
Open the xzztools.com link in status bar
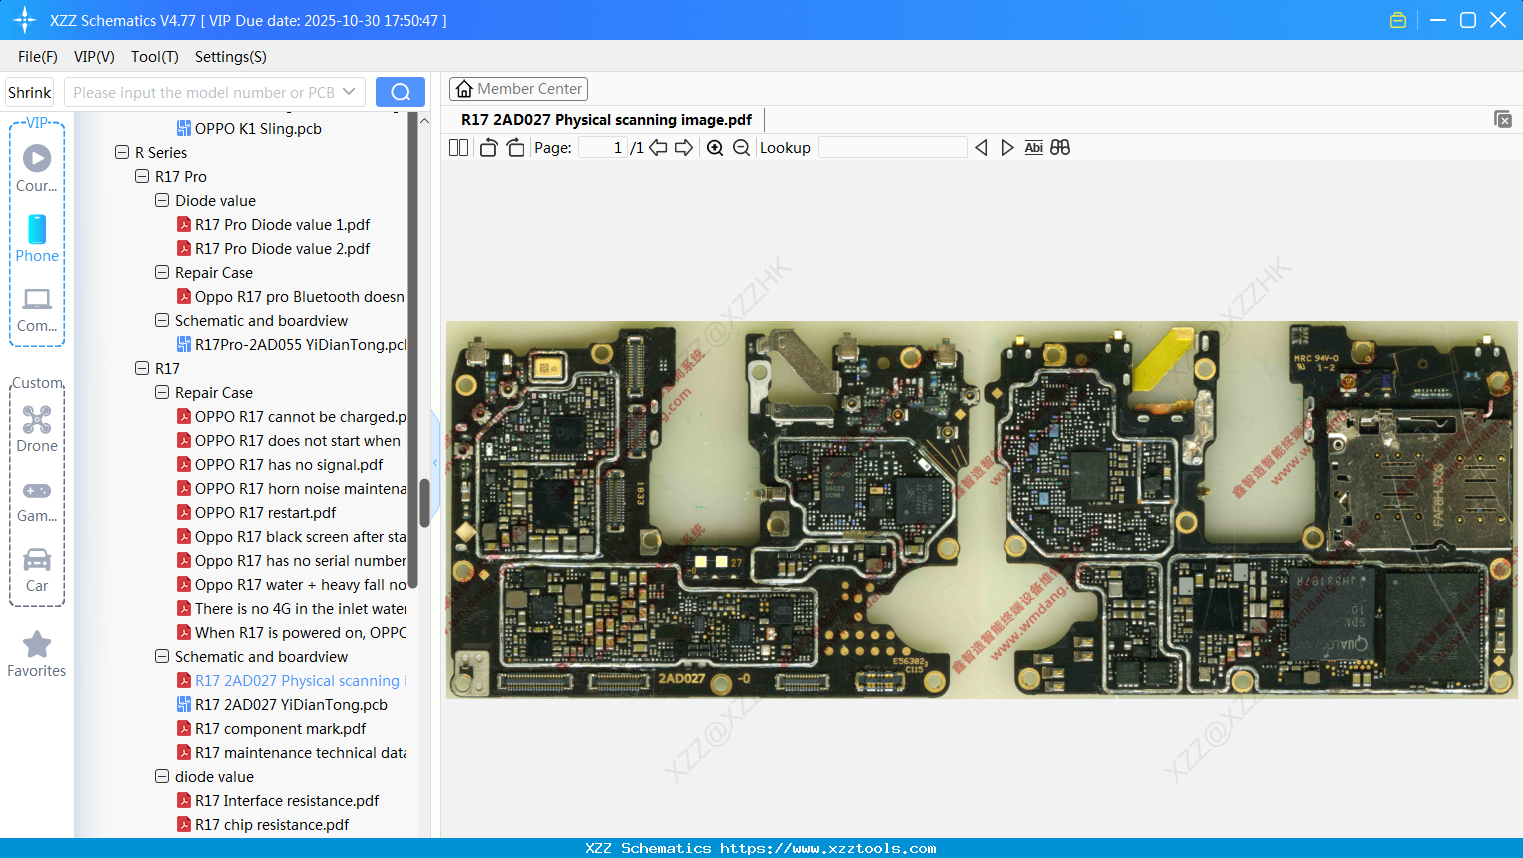pyautogui.click(x=828, y=848)
